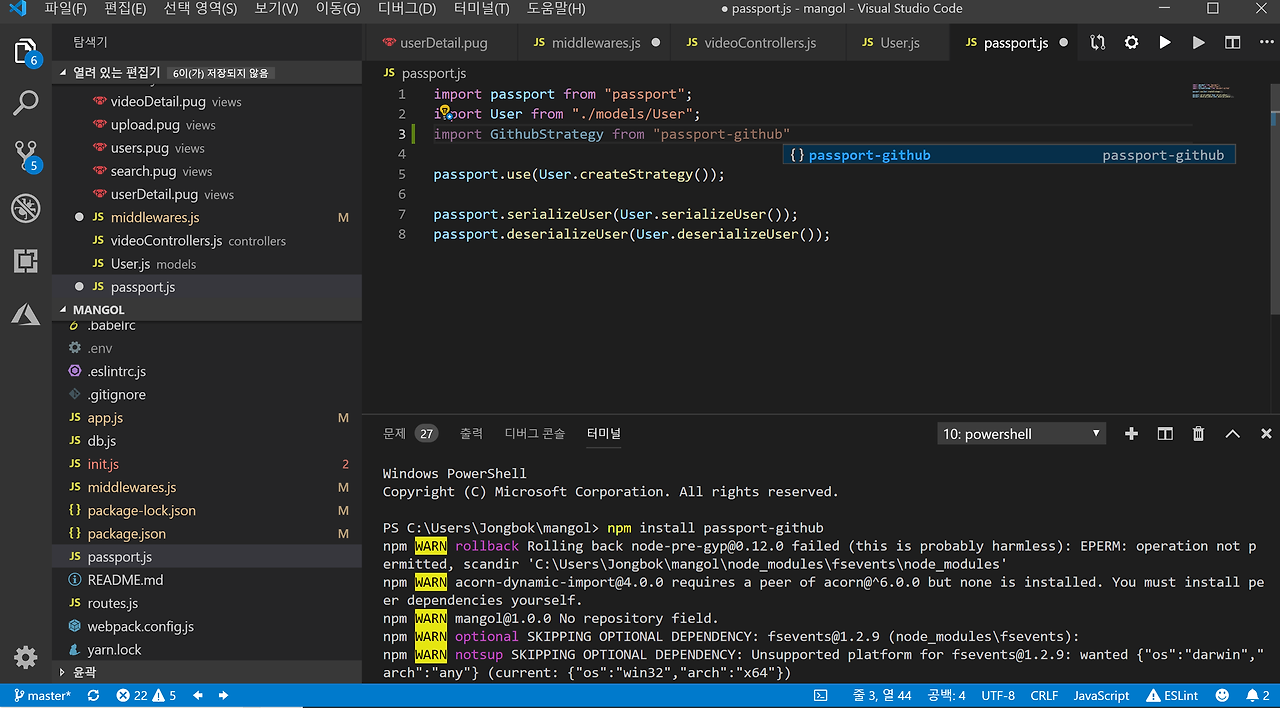Switch to the videoControllers.js editor tab
The height and width of the screenshot is (708, 1280).
[x=759, y=43]
